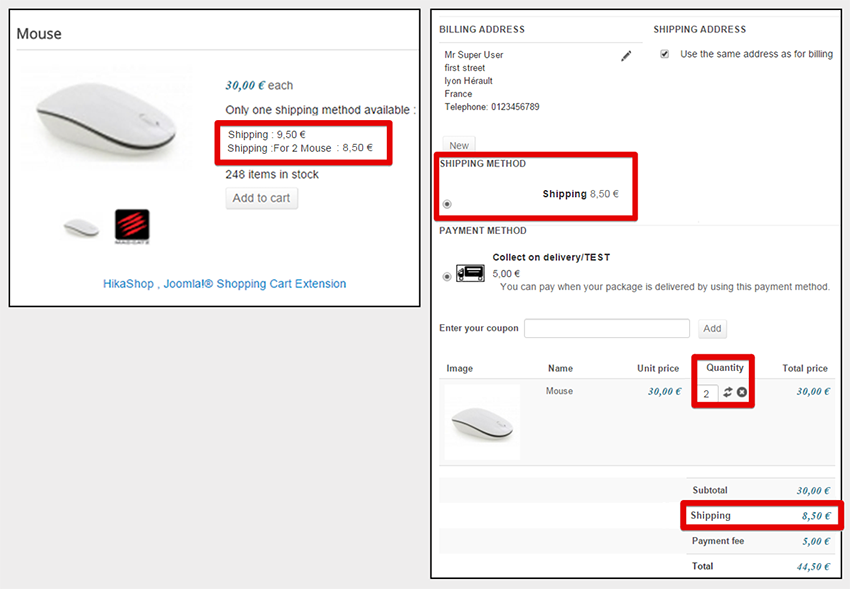Click the main Mouse product image

(106, 119)
